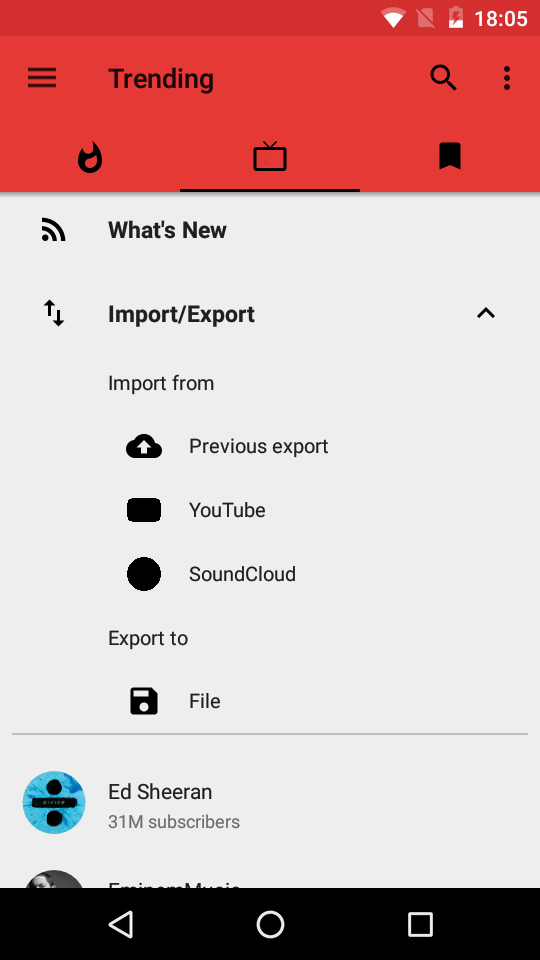
Task: Open Ed Sheeran channel thumbnail
Action: 54,802
